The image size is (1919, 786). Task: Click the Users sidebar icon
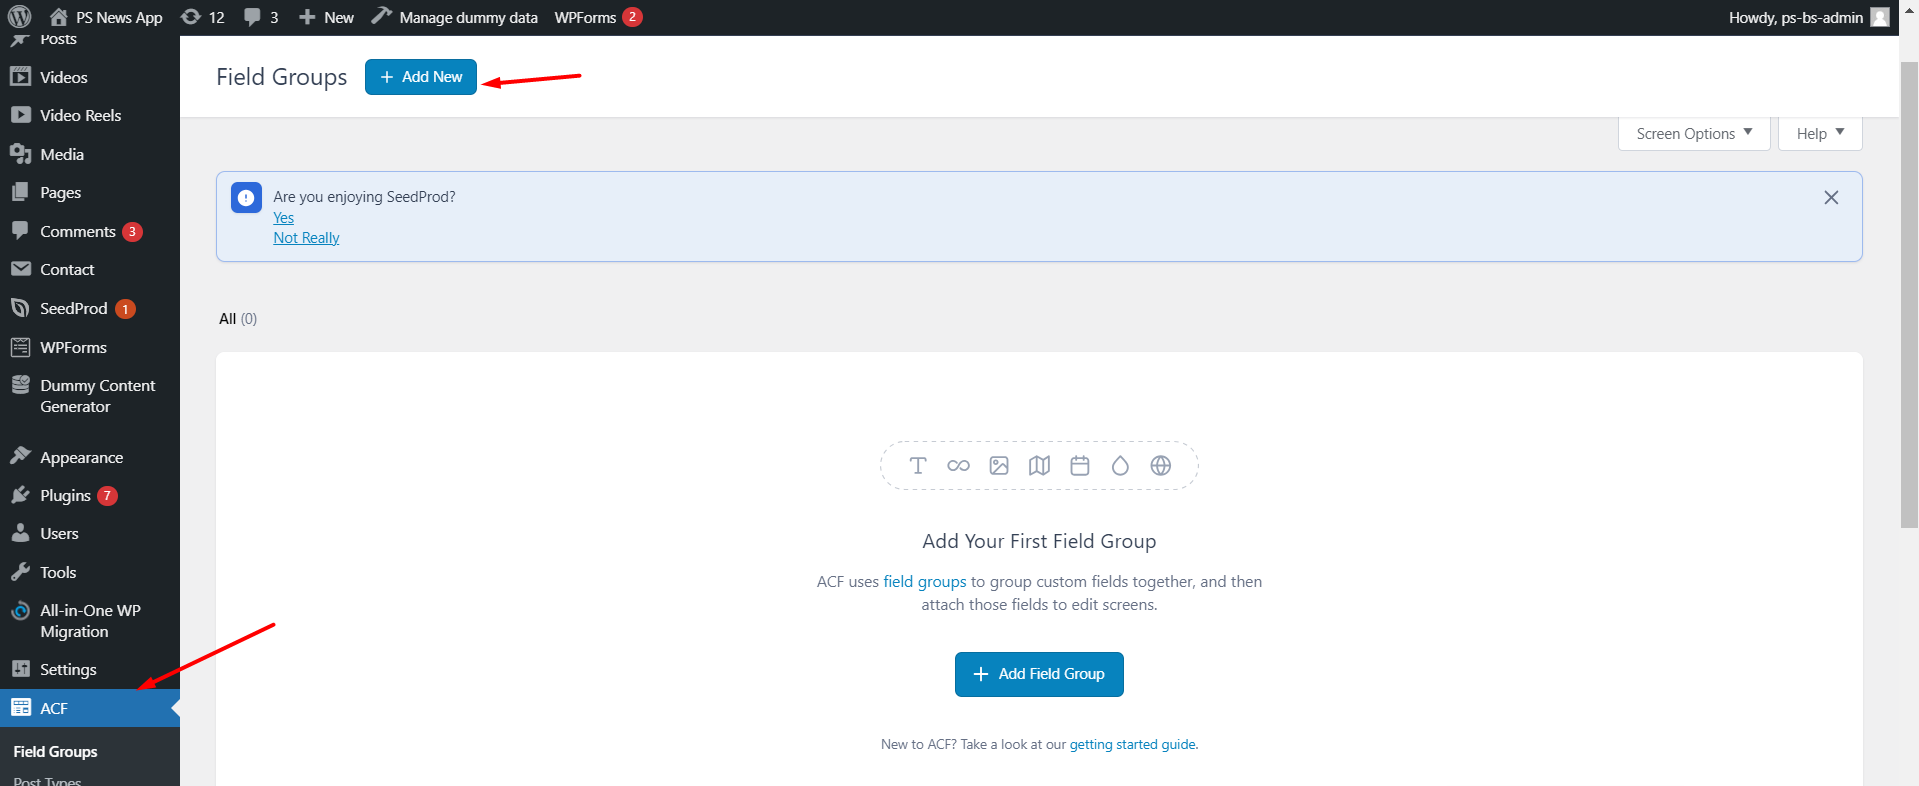pyautogui.click(x=21, y=533)
